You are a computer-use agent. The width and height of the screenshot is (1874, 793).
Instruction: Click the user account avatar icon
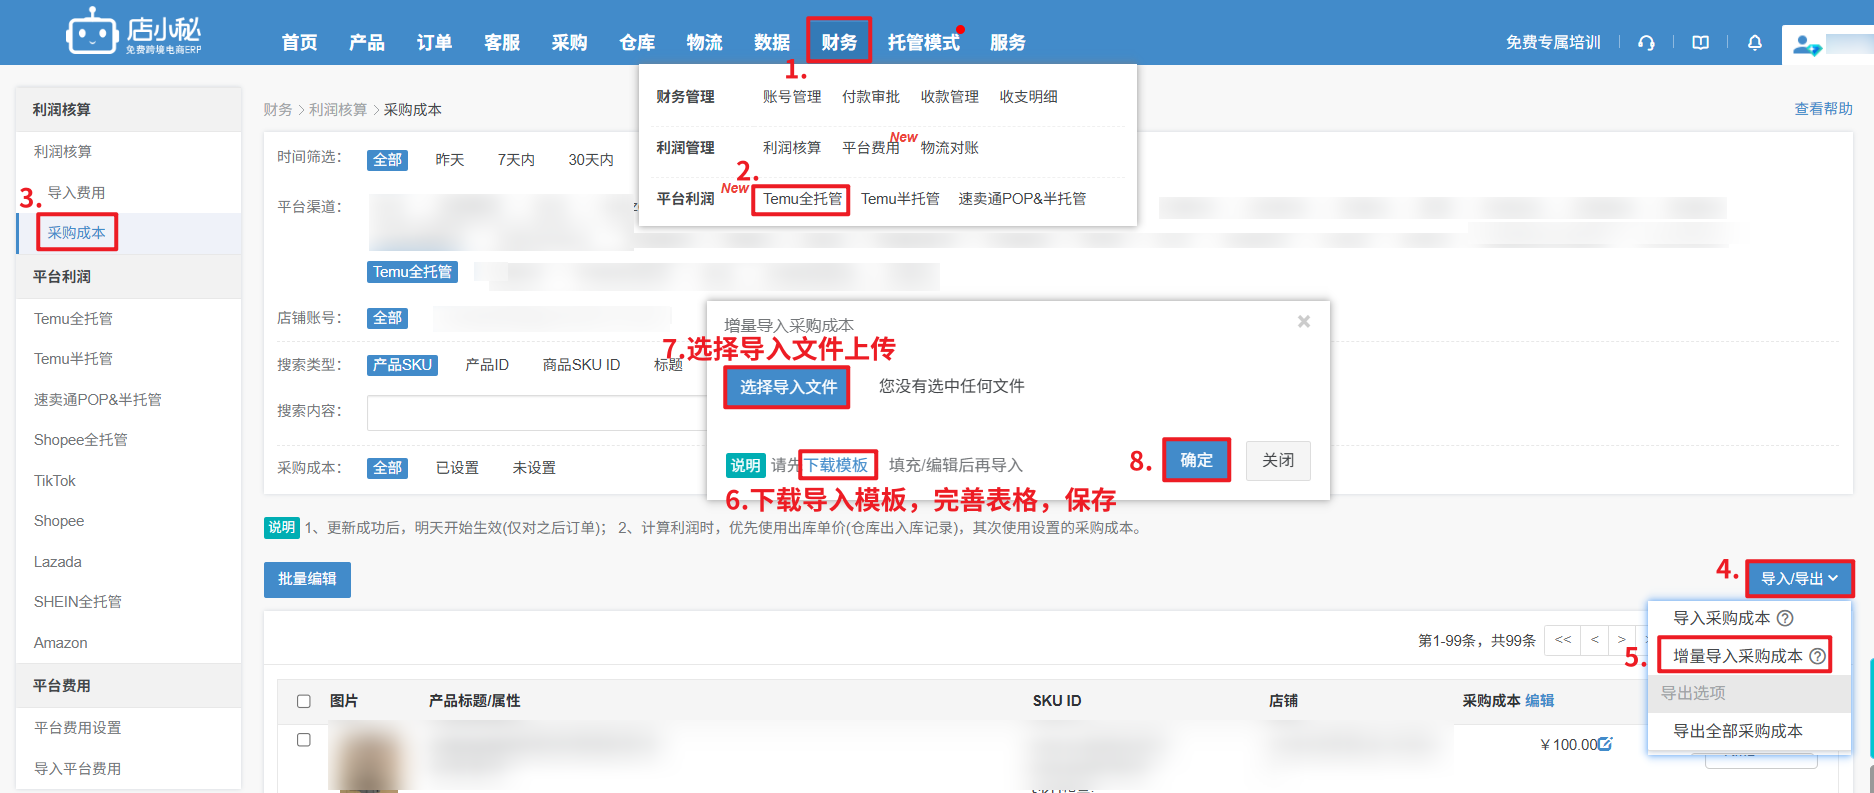(1805, 45)
